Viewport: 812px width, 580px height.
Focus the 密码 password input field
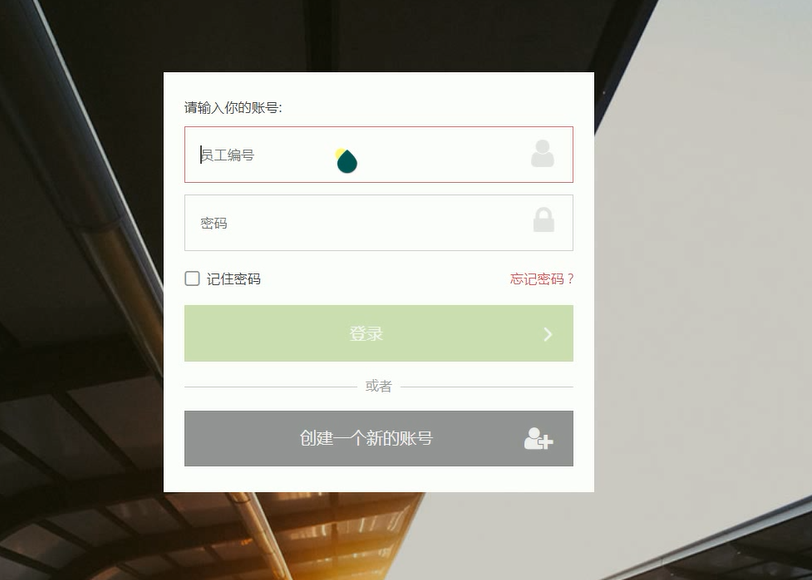tap(379, 223)
